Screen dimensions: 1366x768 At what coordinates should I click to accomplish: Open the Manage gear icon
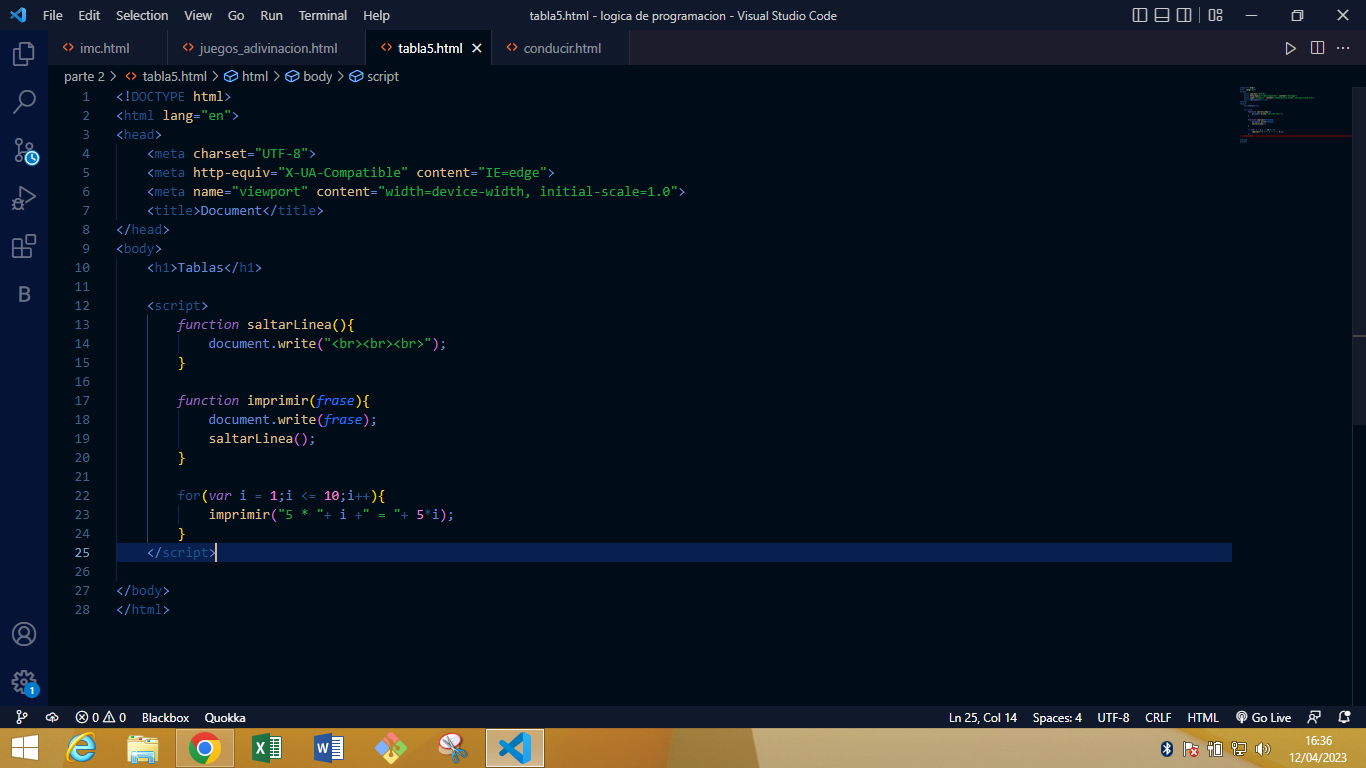pyautogui.click(x=24, y=683)
